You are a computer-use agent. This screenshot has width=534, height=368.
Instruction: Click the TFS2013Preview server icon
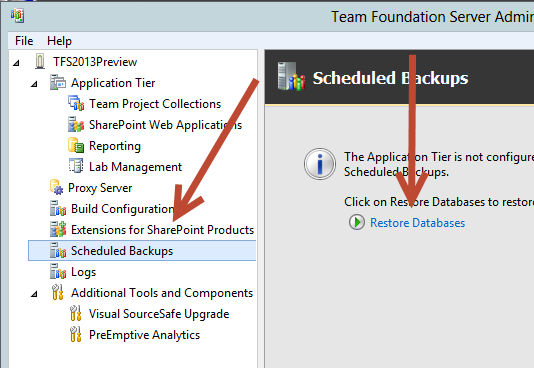point(40,62)
